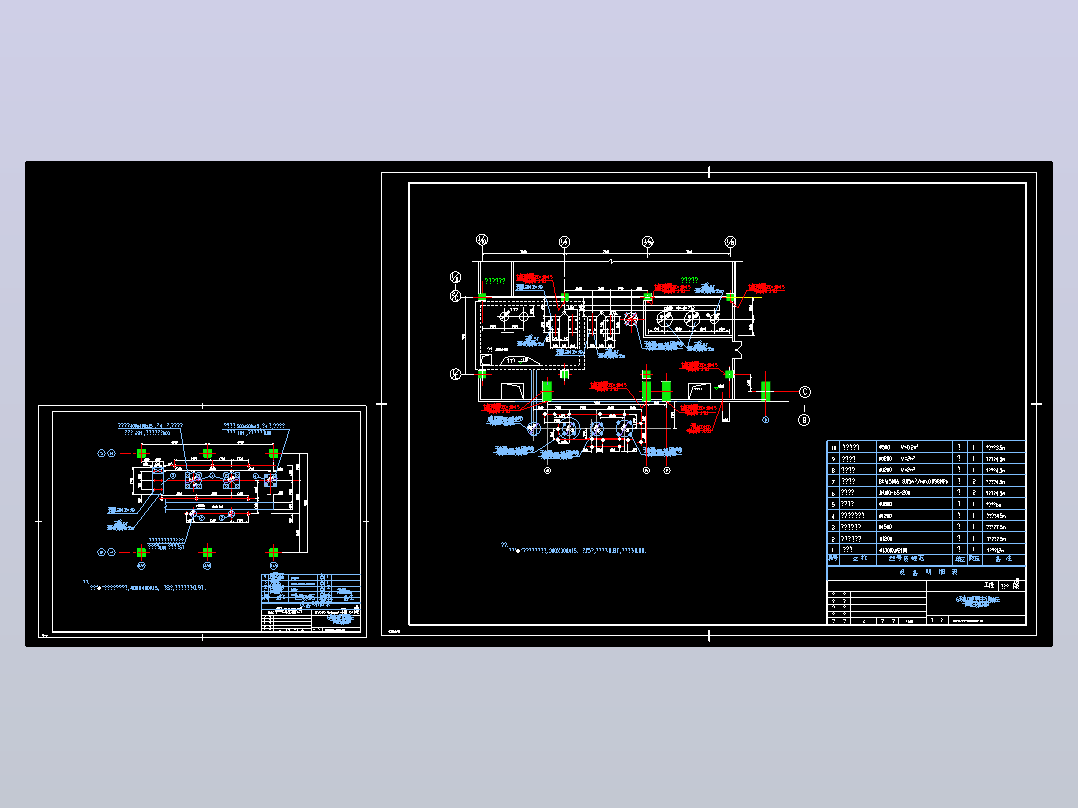Image resolution: width=1078 pixels, height=808 pixels.
Task: Click the crossed circular equipment symbol in the plan
Action: [x=631, y=320]
